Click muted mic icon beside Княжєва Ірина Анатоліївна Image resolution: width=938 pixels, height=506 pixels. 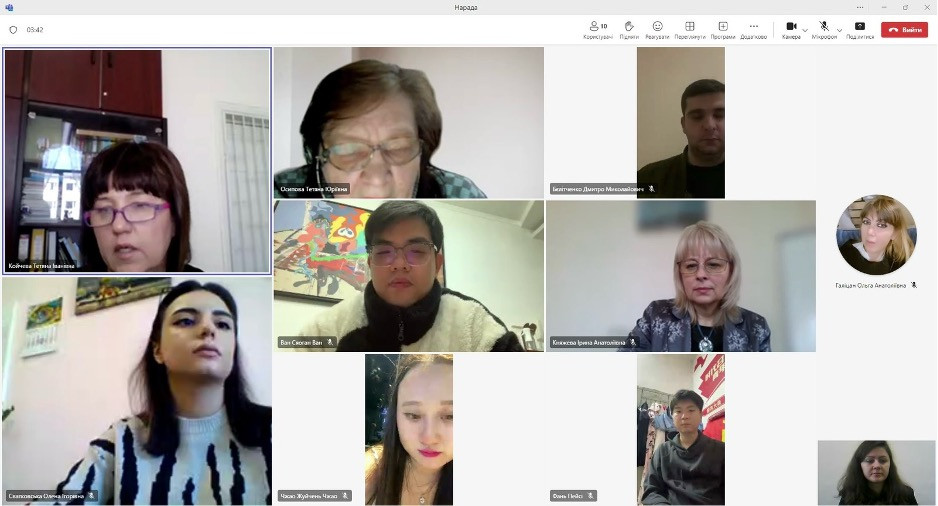(x=632, y=343)
